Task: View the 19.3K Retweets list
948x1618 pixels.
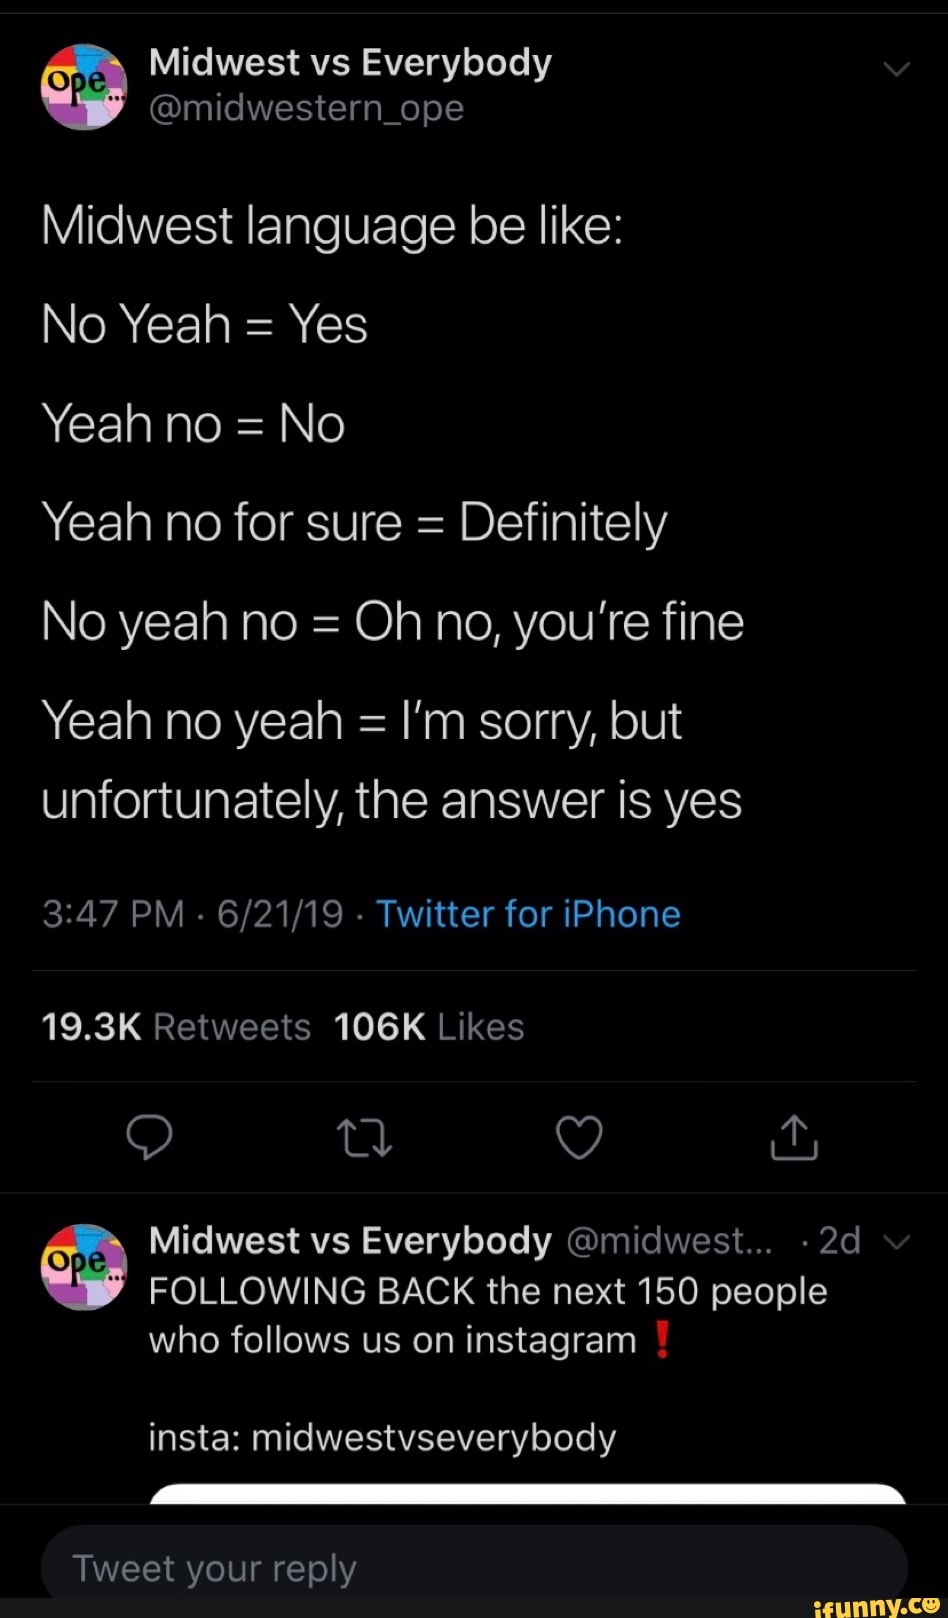Action: [x=175, y=1026]
